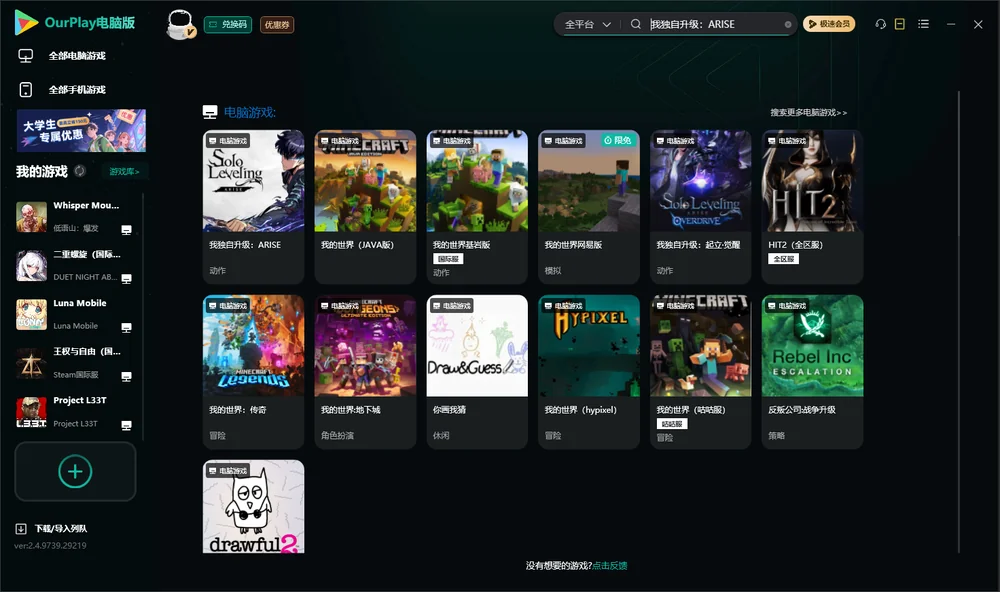Open the 我的世界：传奇 game card
Viewport: 1000px width, 592px height.
tap(253, 372)
